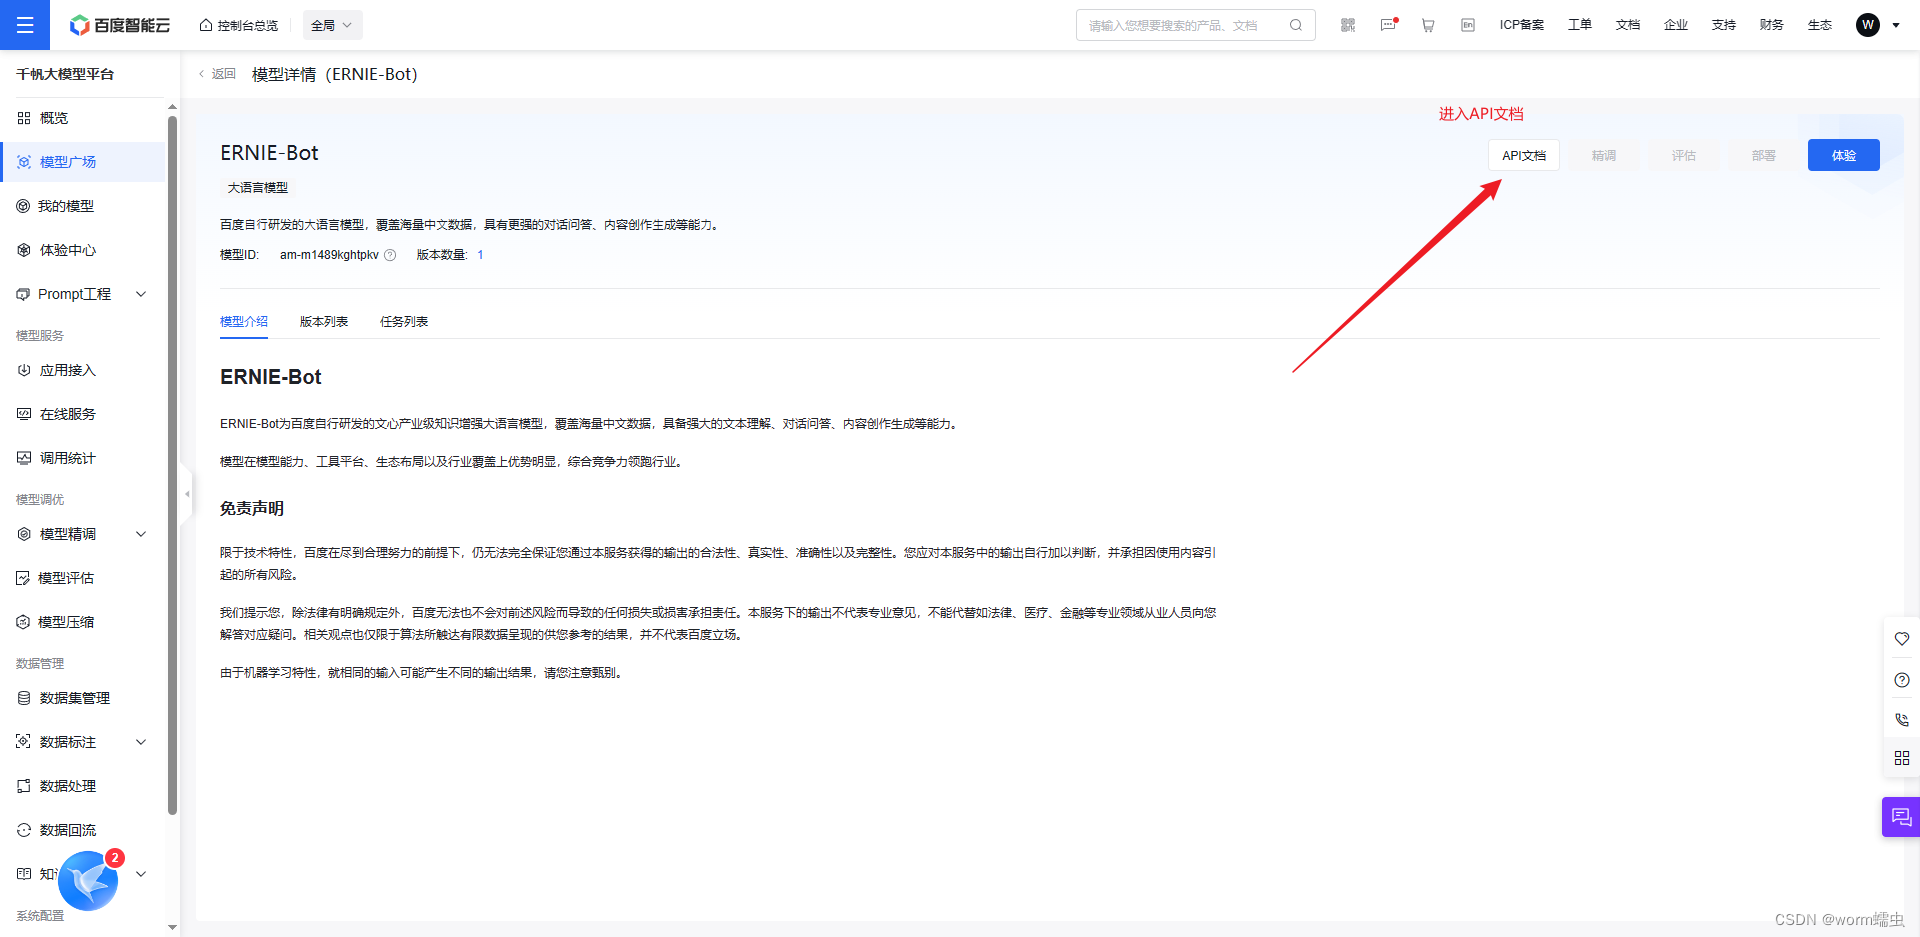Open 工单 in top navigation
1920x937 pixels.
pyautogui.click(x=1580, y=25)
